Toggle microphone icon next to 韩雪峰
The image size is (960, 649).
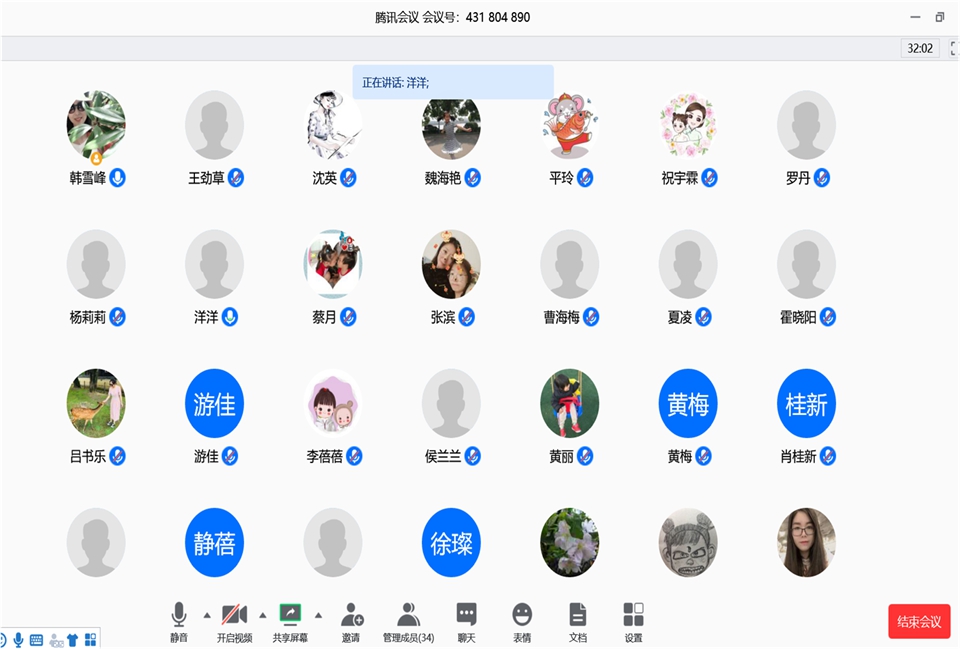tap(118, 178)
